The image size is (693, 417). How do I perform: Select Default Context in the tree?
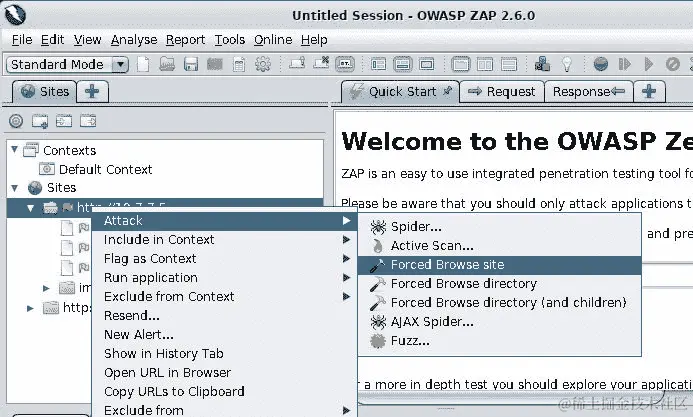[105, 169]
